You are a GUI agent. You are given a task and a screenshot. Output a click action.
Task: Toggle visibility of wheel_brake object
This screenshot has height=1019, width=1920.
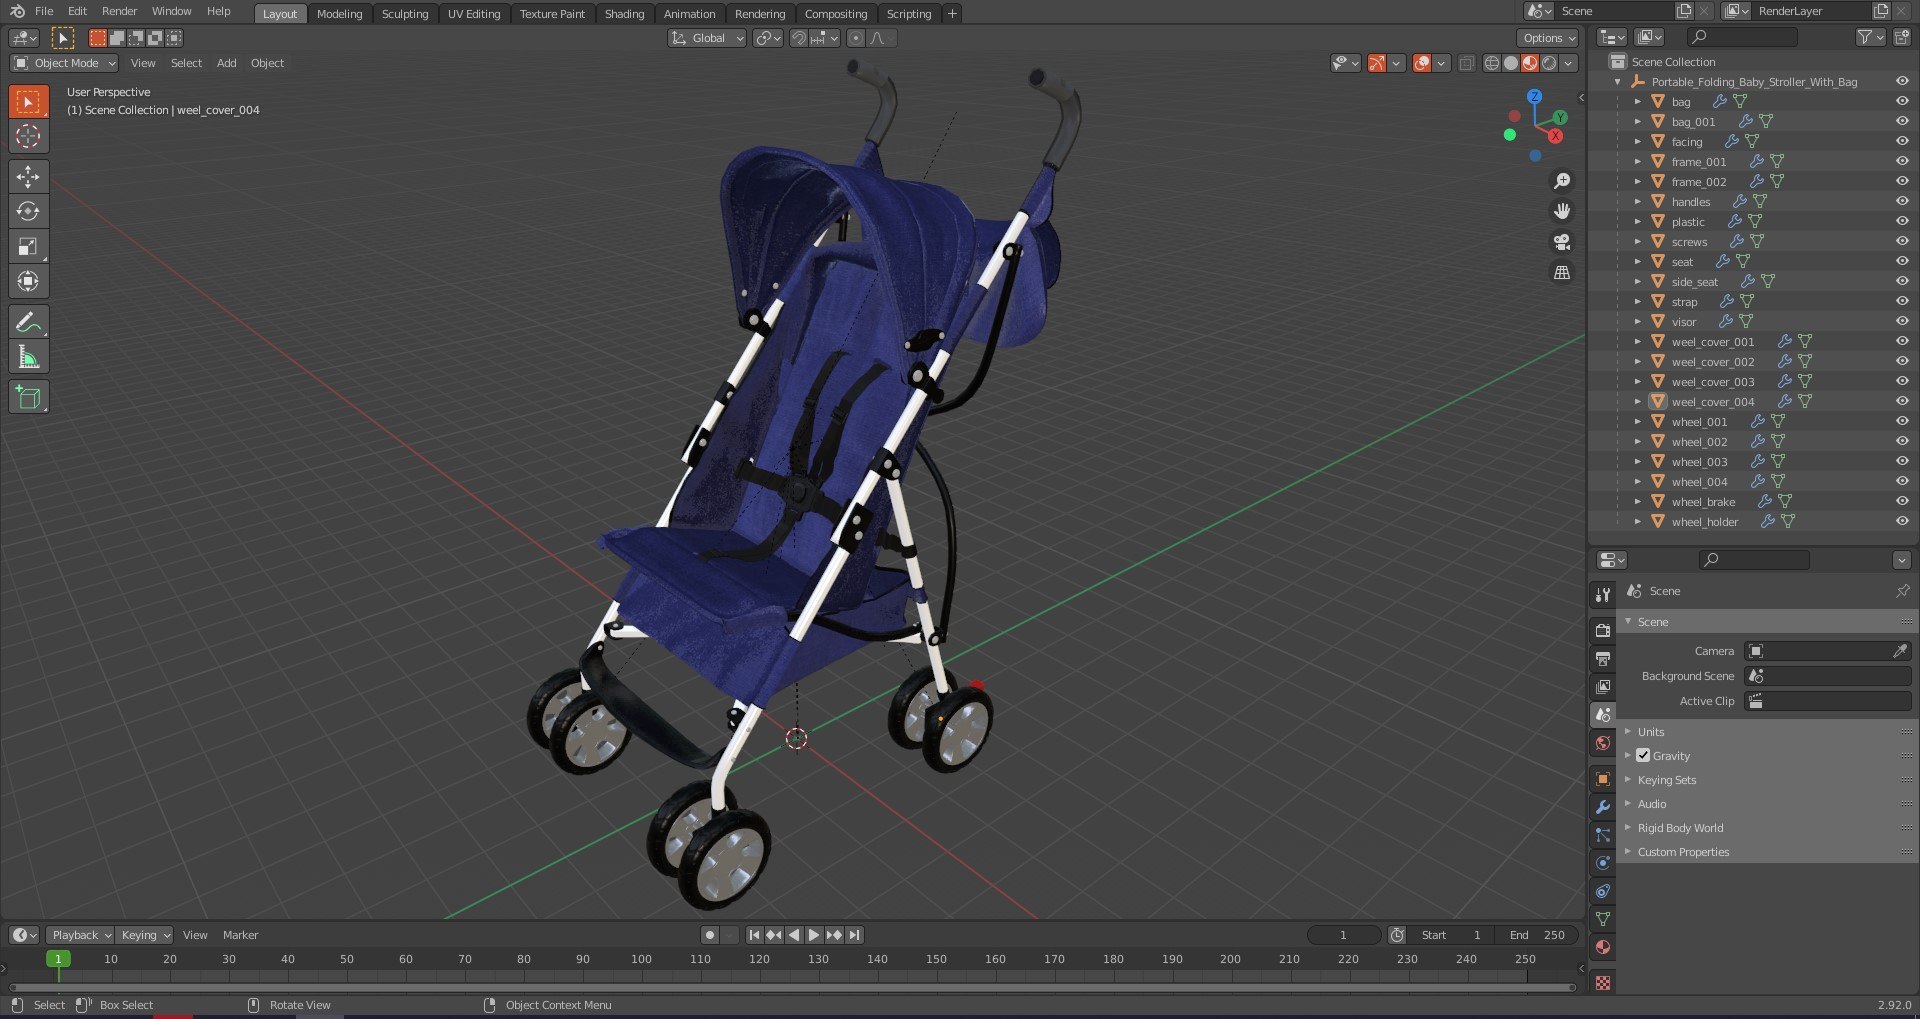(1901, 501)
